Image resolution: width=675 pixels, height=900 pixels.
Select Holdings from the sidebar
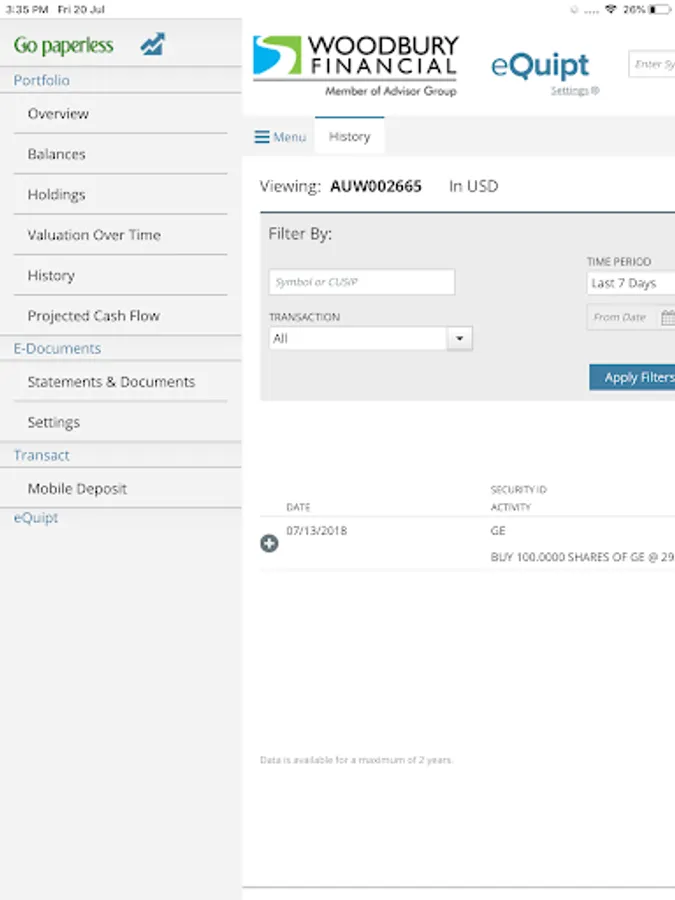pyautogui.click(x=56, y=195)
